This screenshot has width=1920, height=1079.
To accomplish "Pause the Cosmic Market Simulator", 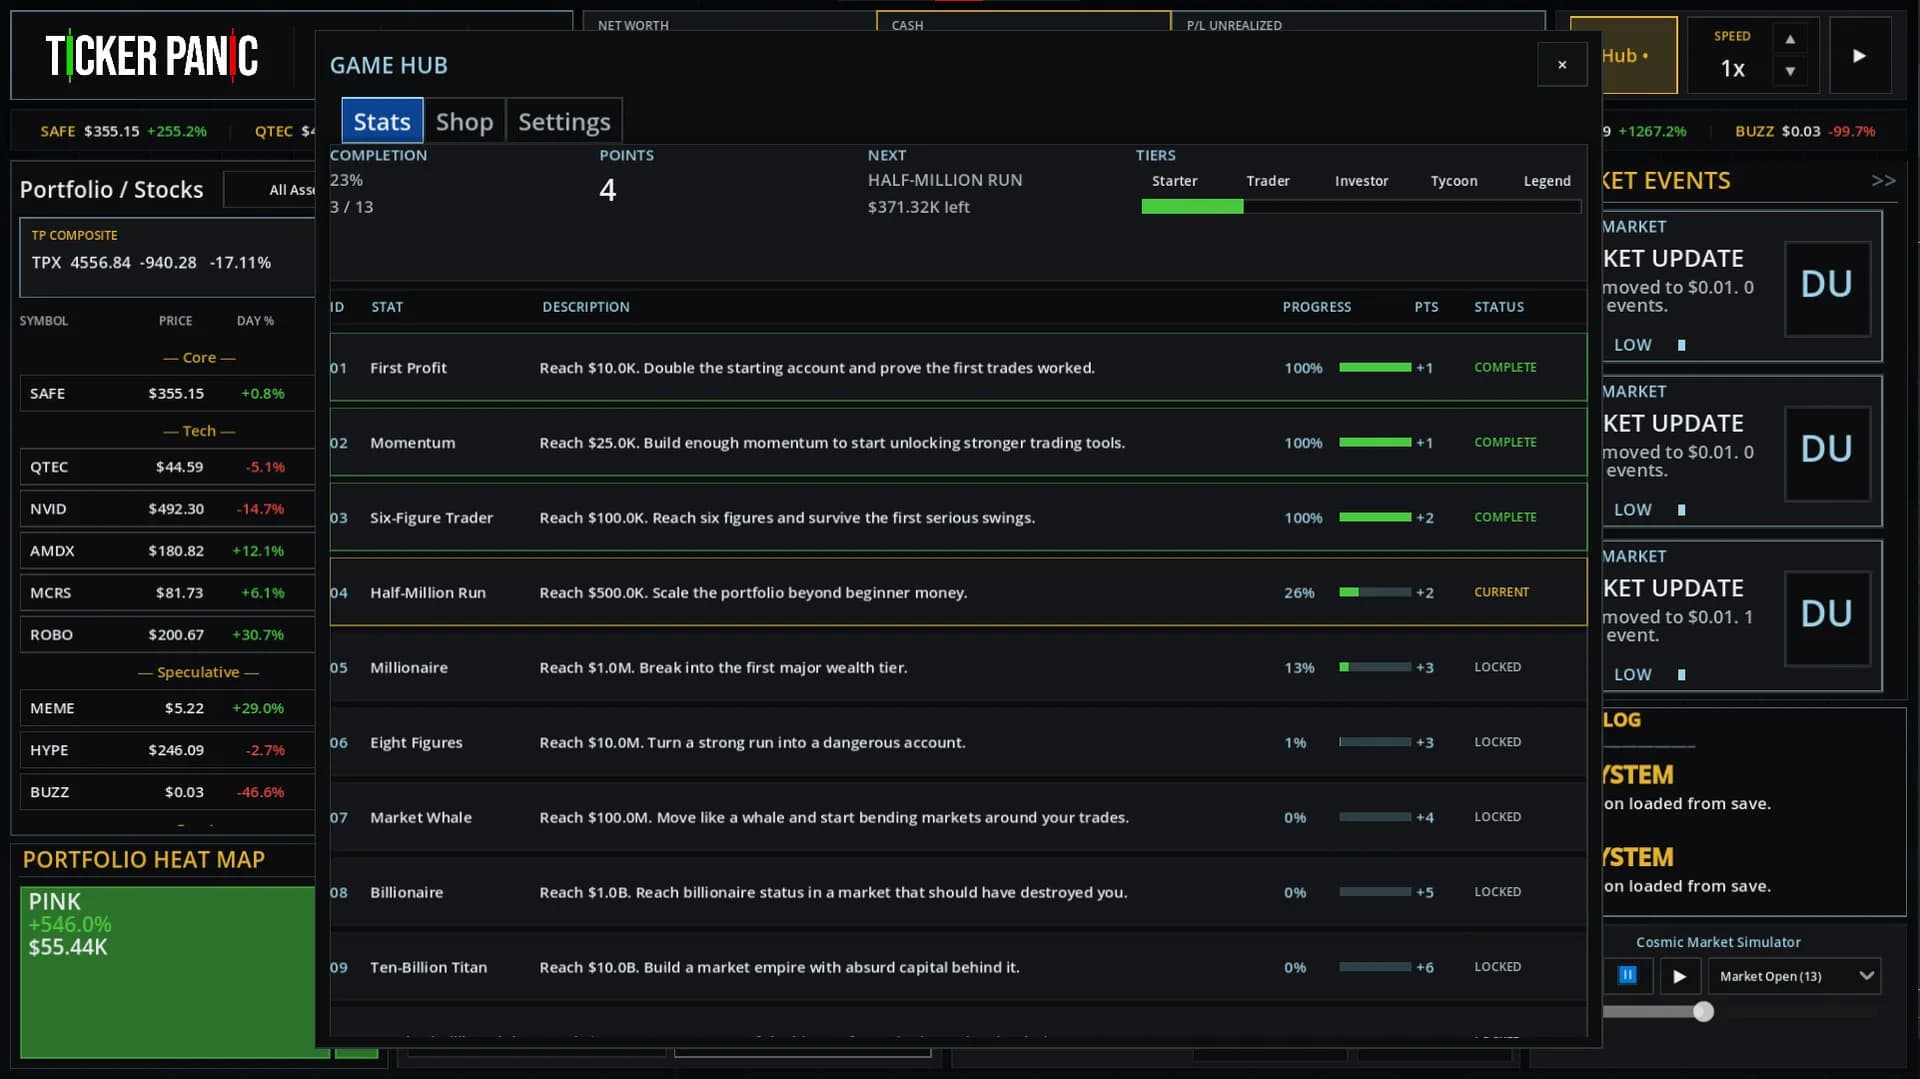I will 1627,975.
